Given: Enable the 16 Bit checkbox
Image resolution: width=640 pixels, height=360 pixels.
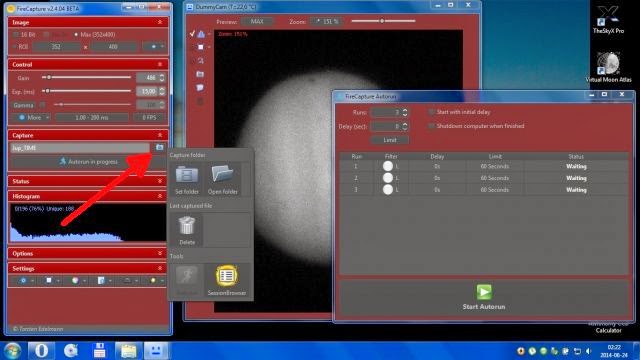Looking at the screenshot, I should coord(16,35).
